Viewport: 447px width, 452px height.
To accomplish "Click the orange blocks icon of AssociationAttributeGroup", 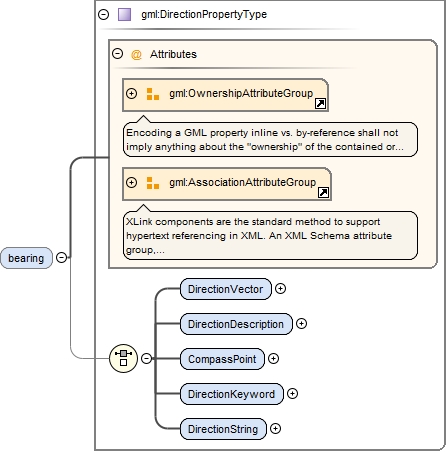I will (153, 183).
